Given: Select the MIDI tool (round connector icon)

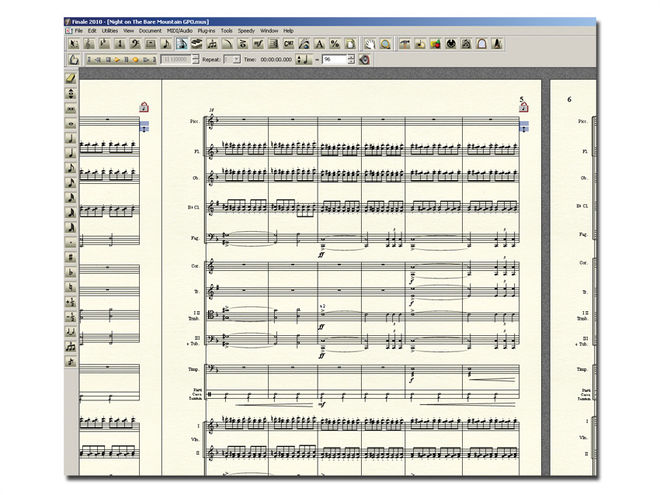Looking at the screenshot, I should [451, 44].
